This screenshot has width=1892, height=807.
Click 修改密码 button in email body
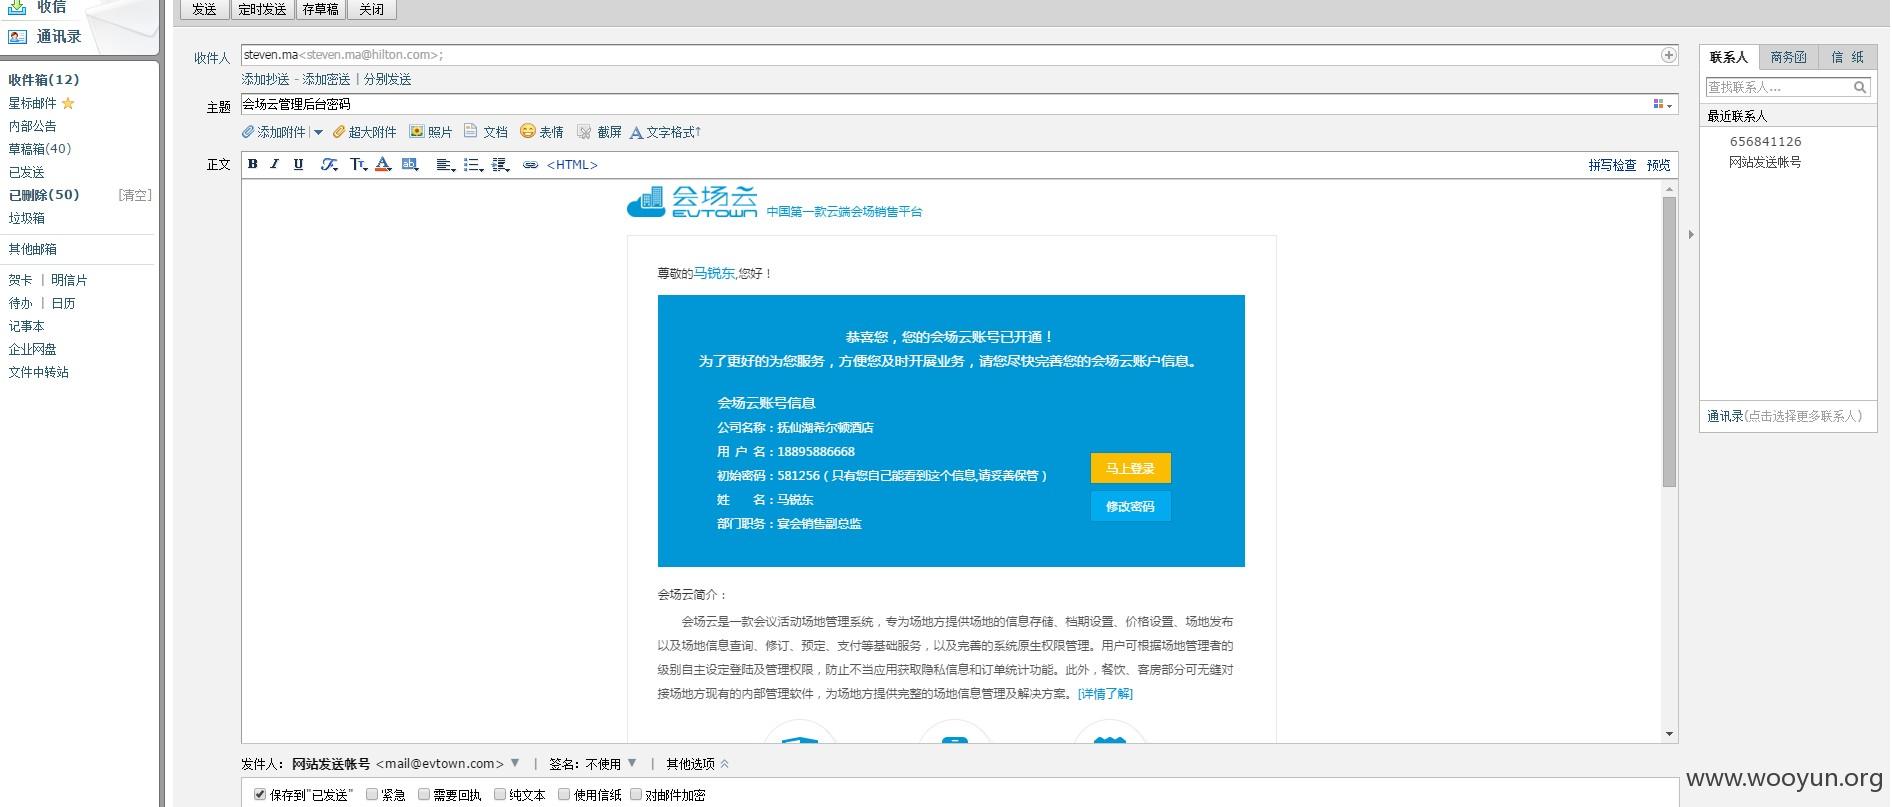tap(1130, 506)
